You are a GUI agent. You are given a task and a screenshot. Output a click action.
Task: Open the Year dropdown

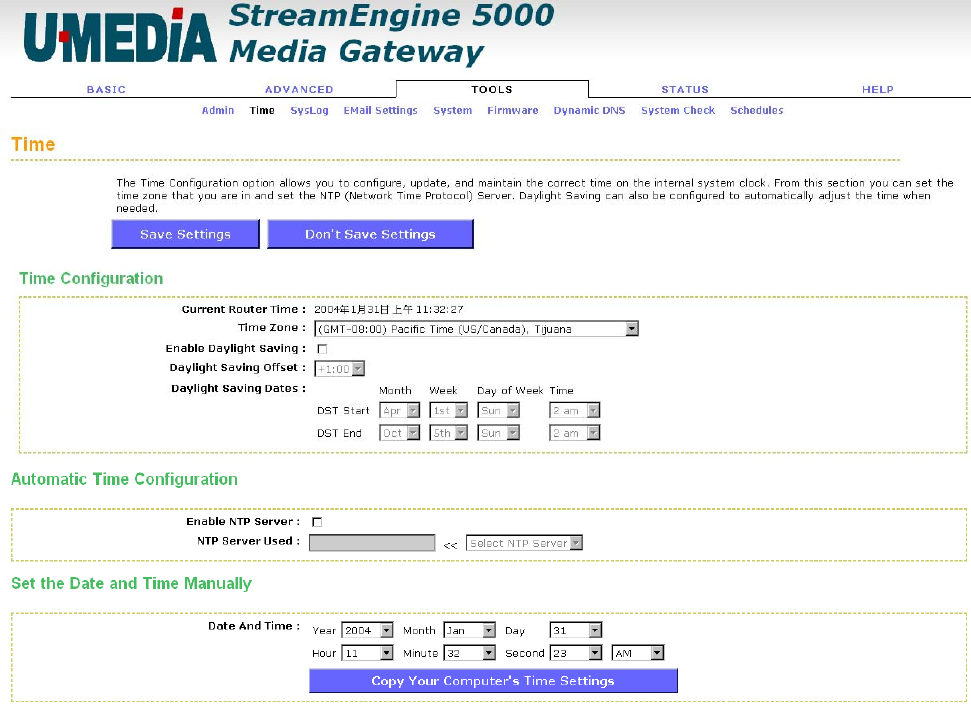click(367, 630)
